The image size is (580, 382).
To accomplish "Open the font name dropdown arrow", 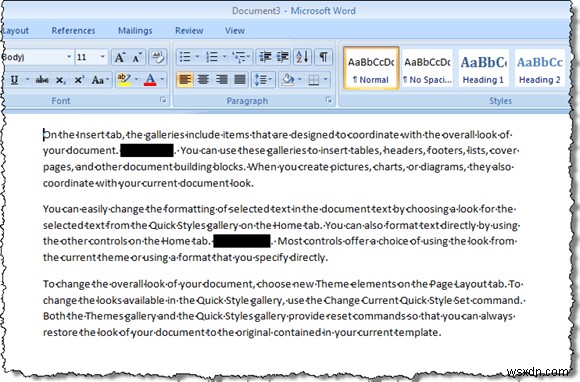I will (x=69, y=57).
